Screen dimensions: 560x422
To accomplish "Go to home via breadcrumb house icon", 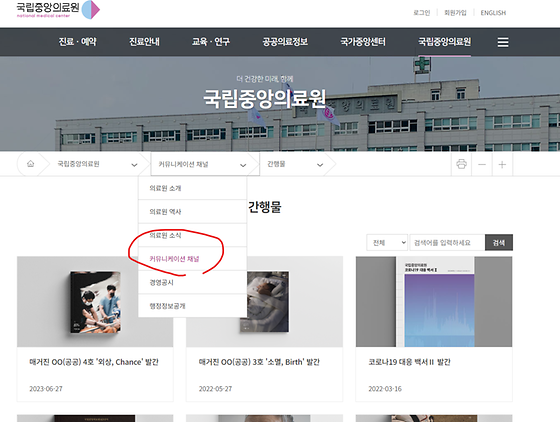I will (31, 164).
